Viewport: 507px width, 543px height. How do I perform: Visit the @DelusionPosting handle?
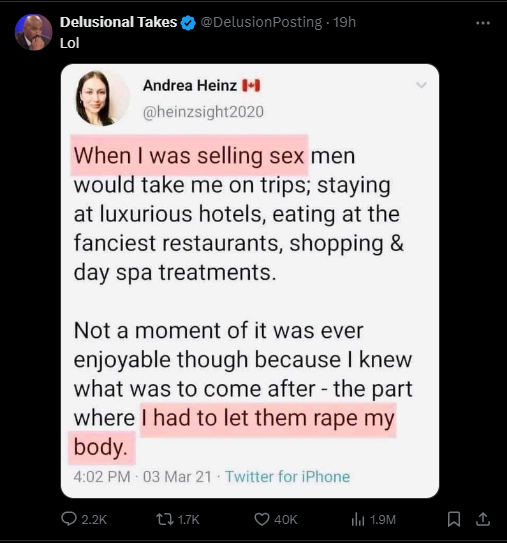(261, 22)
